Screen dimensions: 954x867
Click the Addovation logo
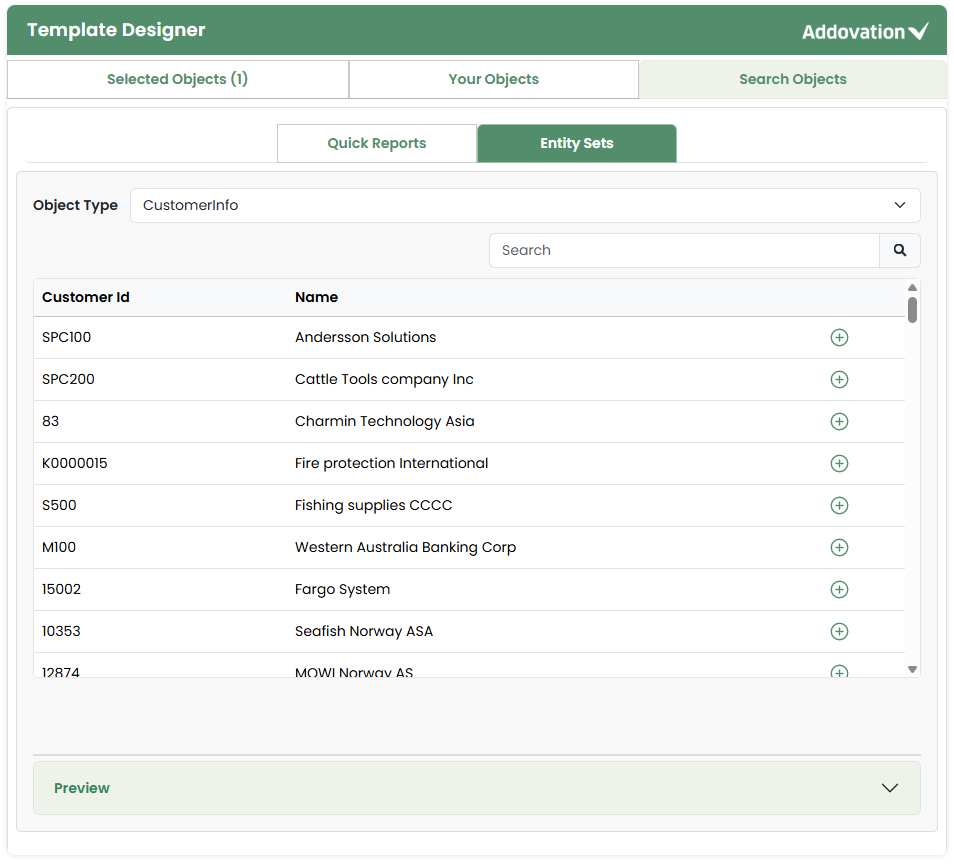(865, 32)
